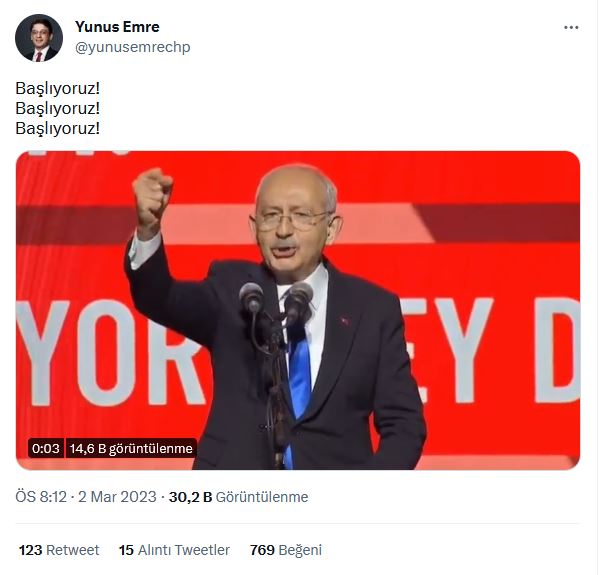The image size is (605, 575).
Task: Show the 769 Beğeni list
Action: [286, 550]
